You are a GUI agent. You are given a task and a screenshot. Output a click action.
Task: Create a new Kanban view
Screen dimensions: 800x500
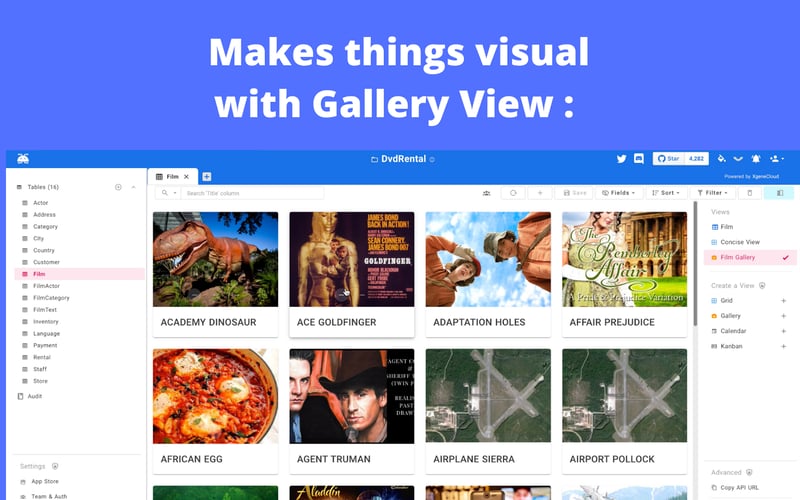784,346
